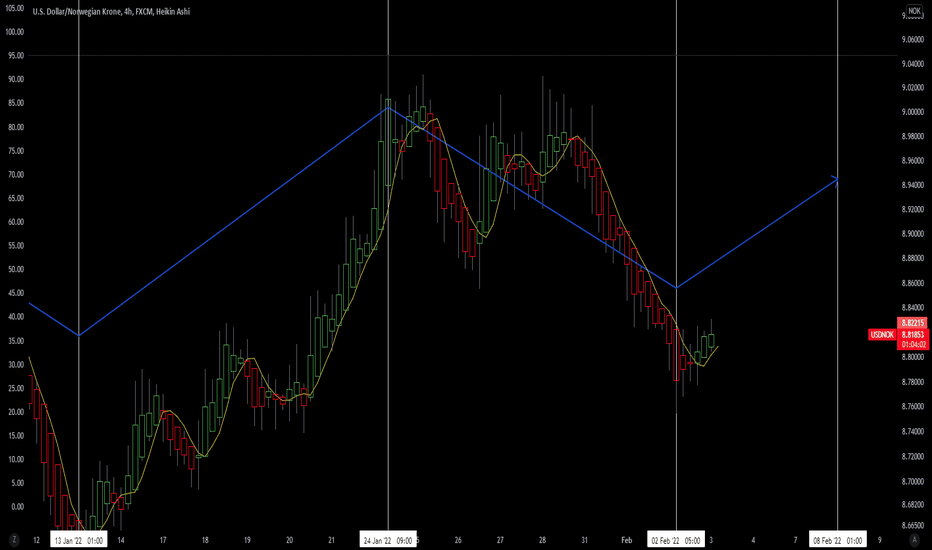Click the 0.00 left scale label
This screenshot has width=932, height=550.
pos(18,507)
